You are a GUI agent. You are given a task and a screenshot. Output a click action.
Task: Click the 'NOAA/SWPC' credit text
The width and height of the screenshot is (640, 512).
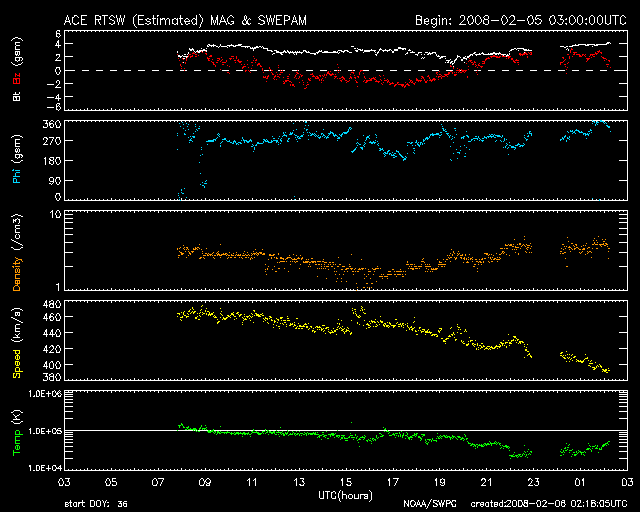click(x=429, y=504)
